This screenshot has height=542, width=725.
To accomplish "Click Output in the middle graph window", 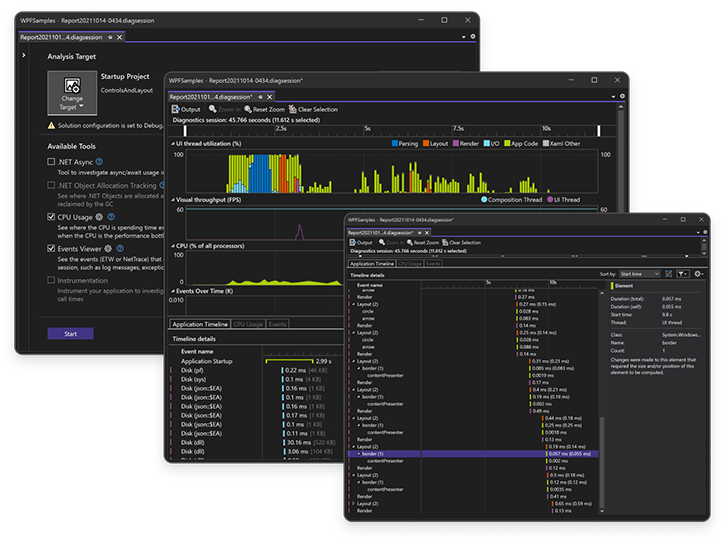I will tap(186, 110).
